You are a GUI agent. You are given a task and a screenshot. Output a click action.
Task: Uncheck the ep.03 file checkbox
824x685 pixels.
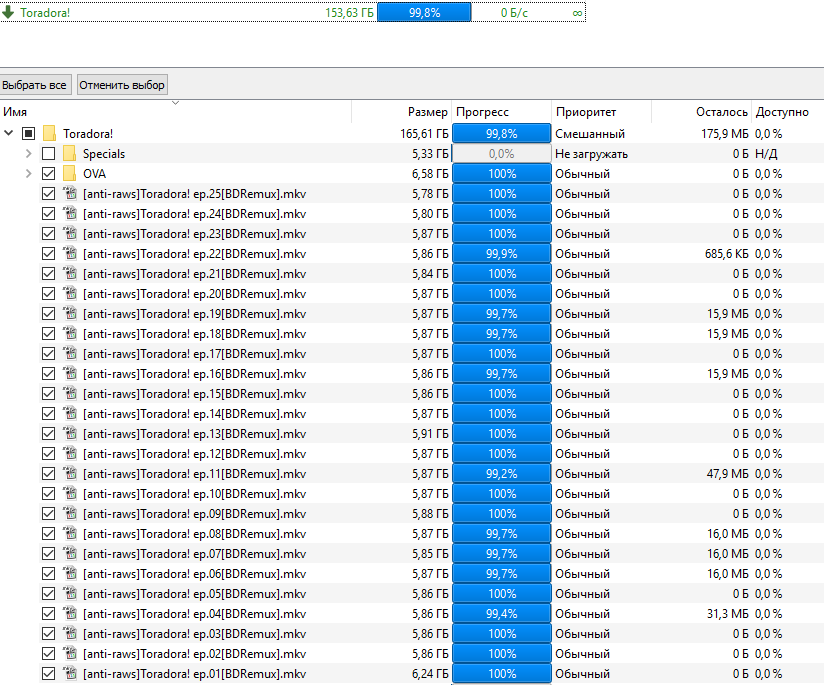(48, 633)
